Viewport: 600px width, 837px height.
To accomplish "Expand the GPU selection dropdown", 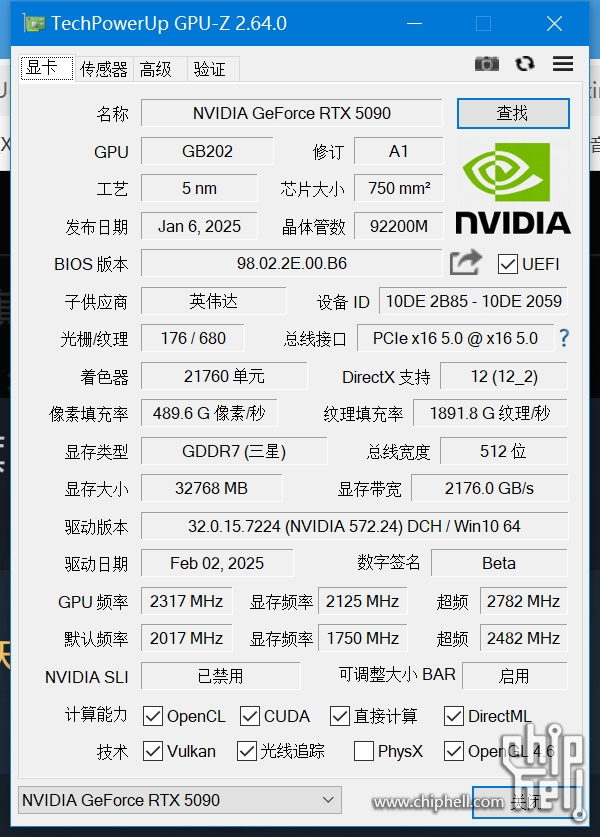I will click(x=180, y=800).
